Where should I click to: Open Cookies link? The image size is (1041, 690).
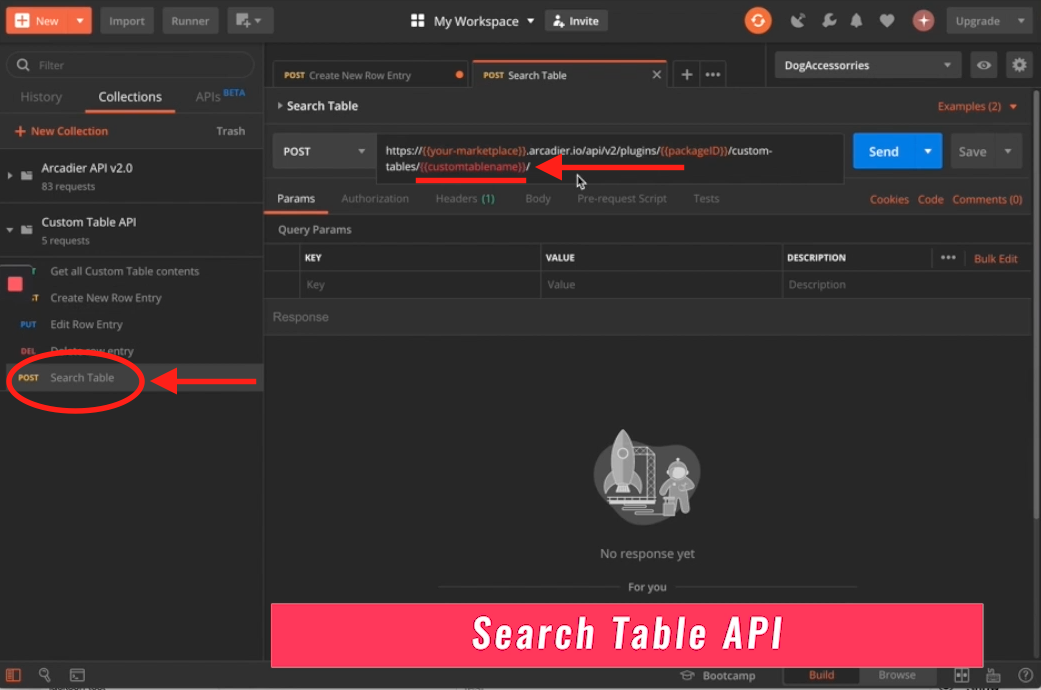click(x=889, y=199)
